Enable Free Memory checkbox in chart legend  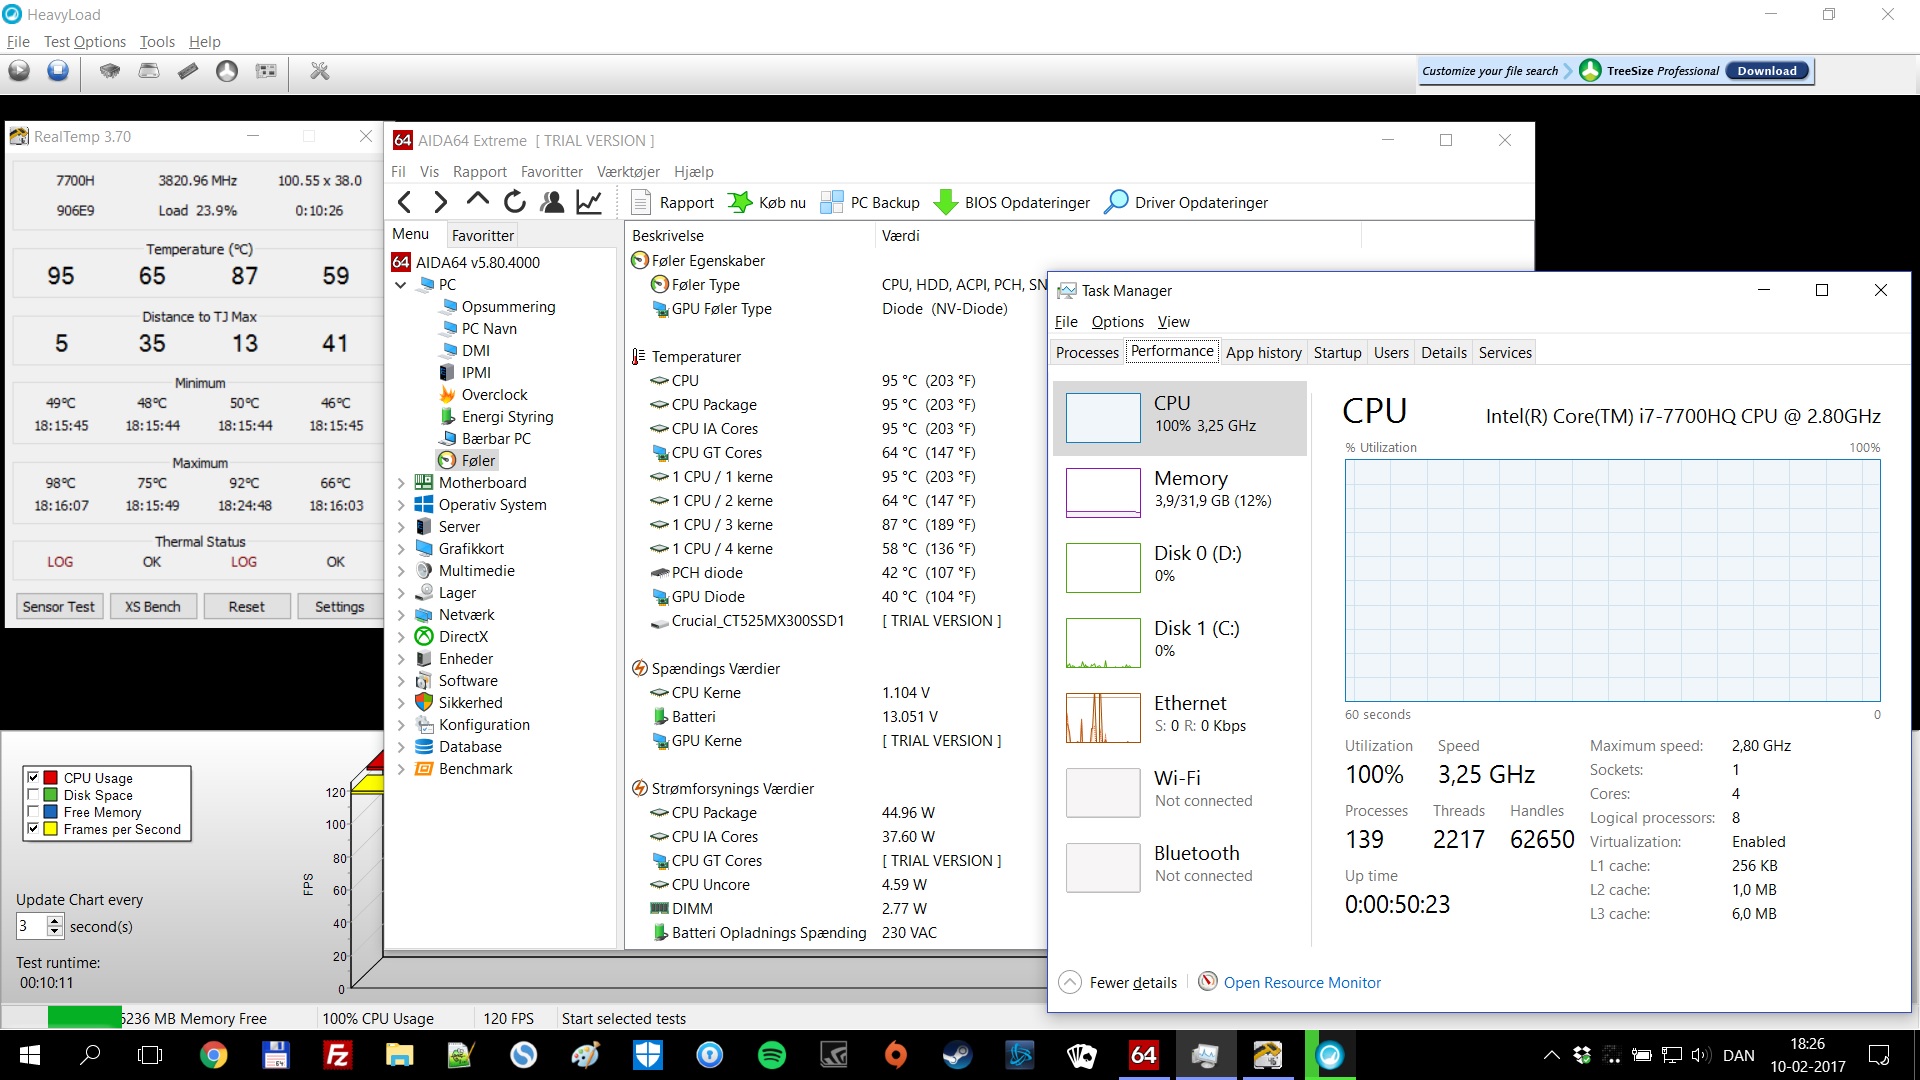pyautogui.click(x=33, y=811)
